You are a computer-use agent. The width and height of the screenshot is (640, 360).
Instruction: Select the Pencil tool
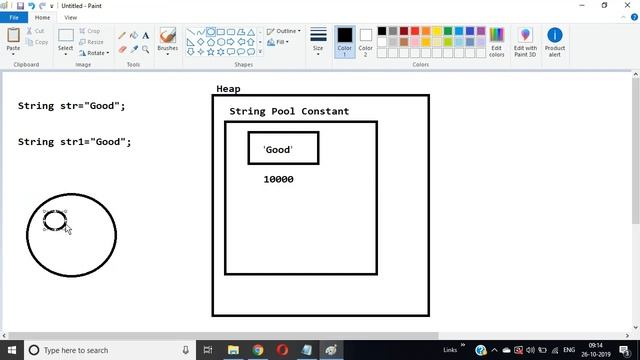click(x=122, y=36)
